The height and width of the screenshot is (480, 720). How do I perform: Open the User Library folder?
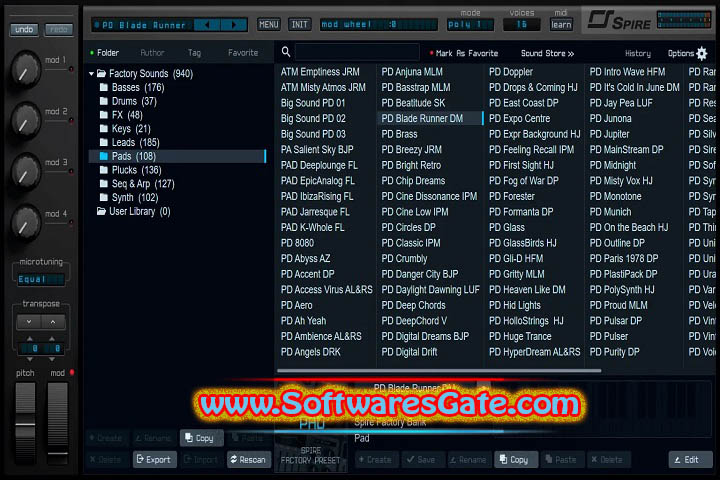134,211
